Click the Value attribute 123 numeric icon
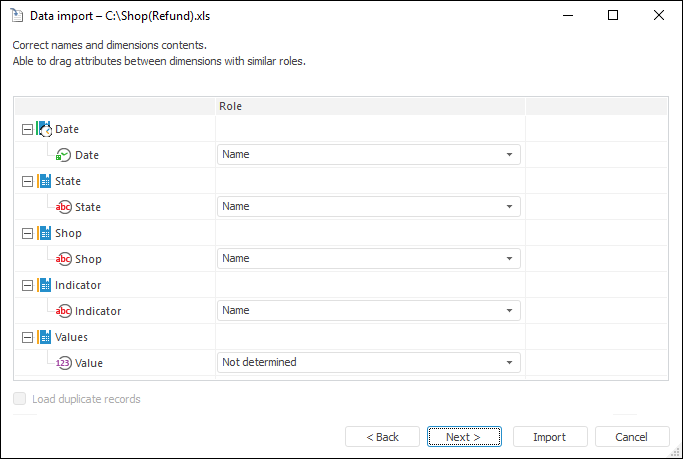This screenshot has width=683, height=459. 63,363
